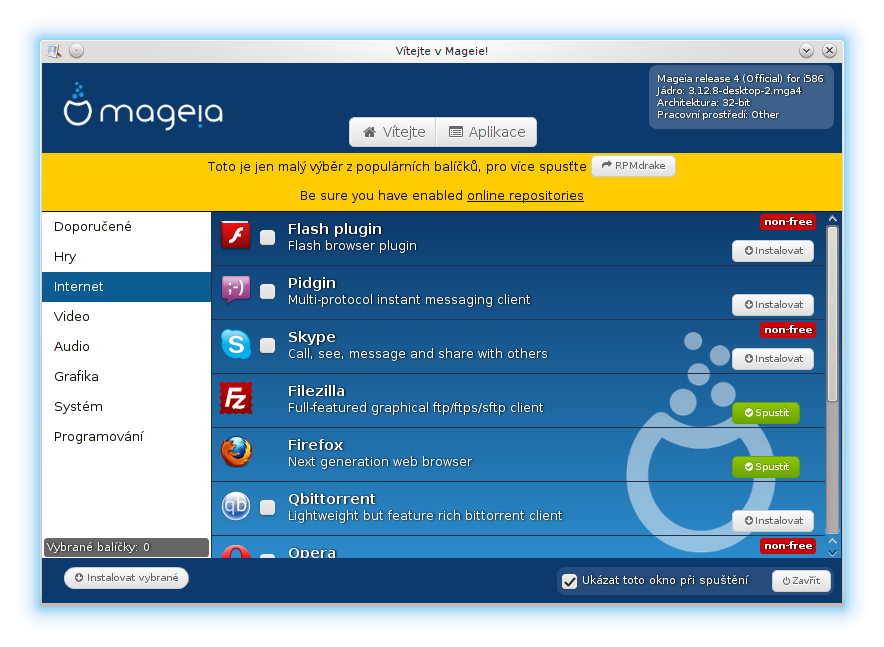884x647 pixels.
Task: Select the Internet category
Action: point(126,287)
